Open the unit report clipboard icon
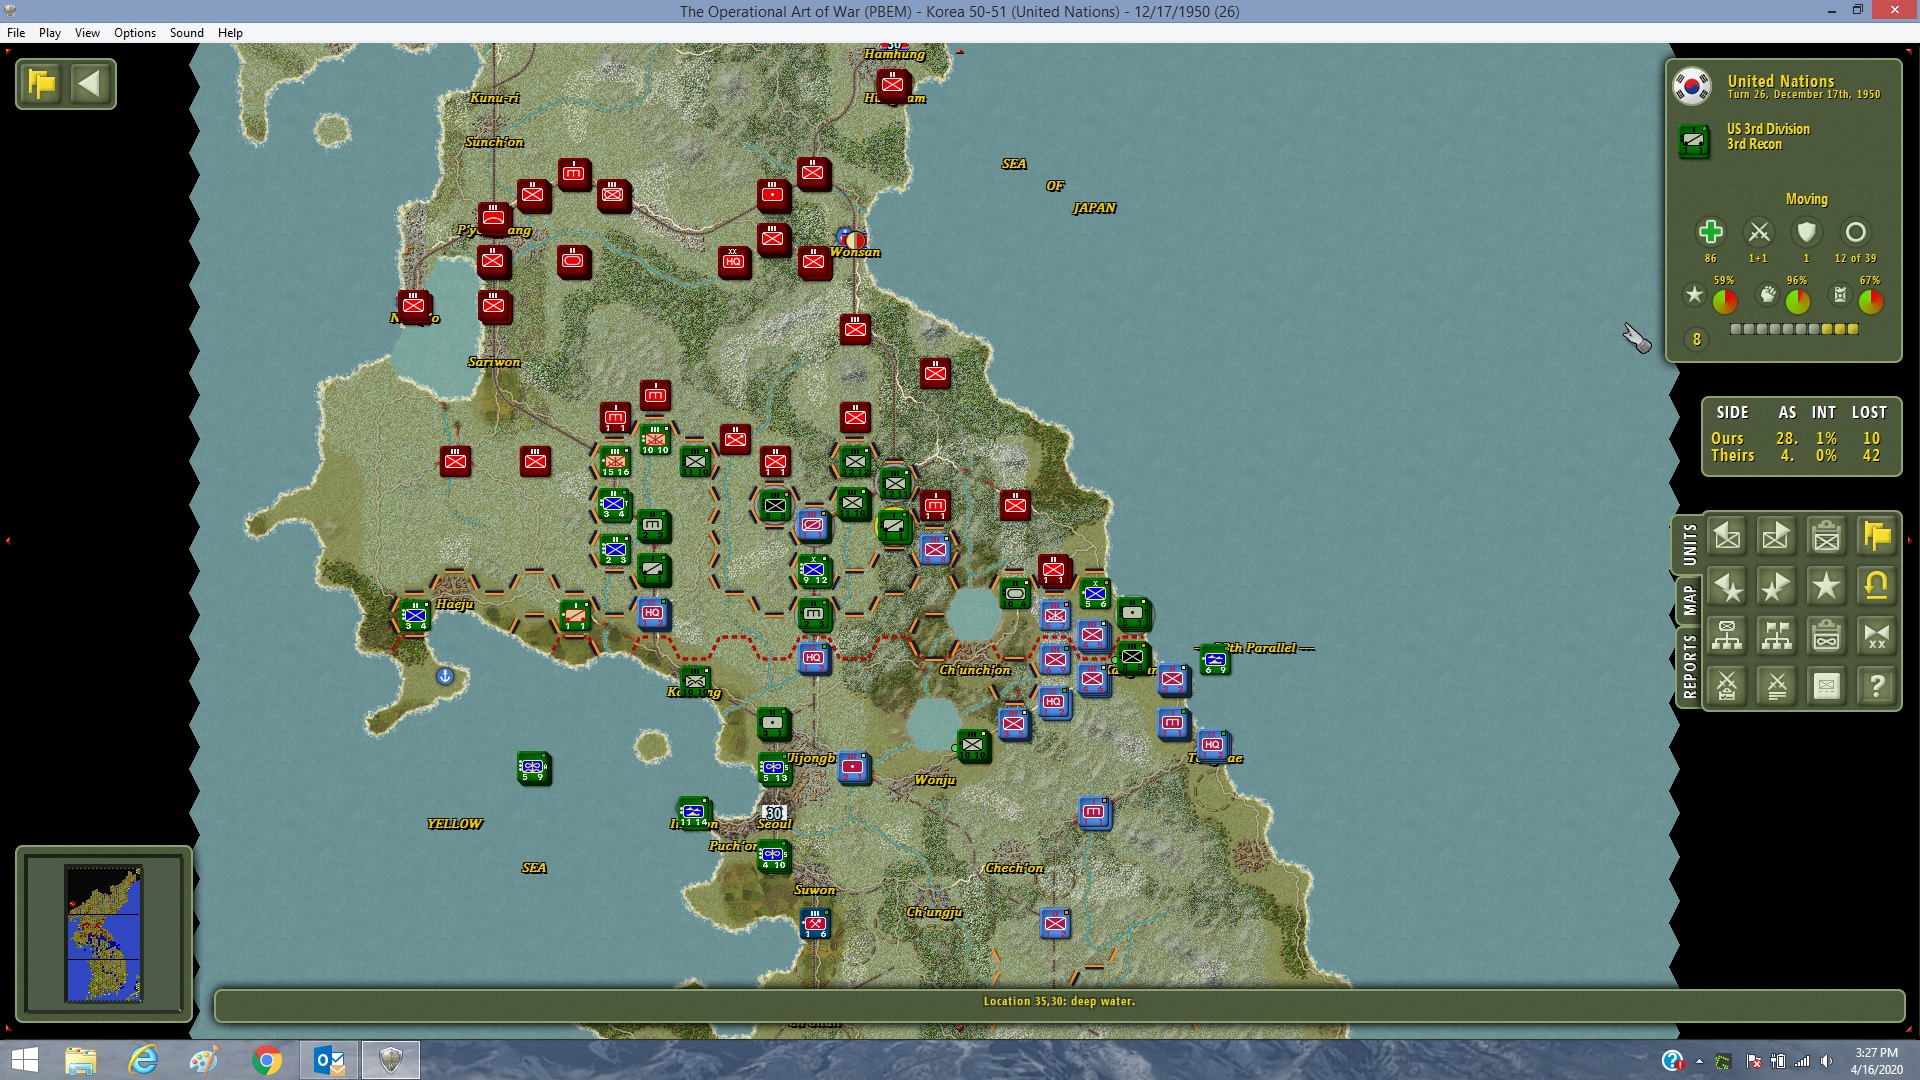 pyautogui.click(x=1827, y=537)
